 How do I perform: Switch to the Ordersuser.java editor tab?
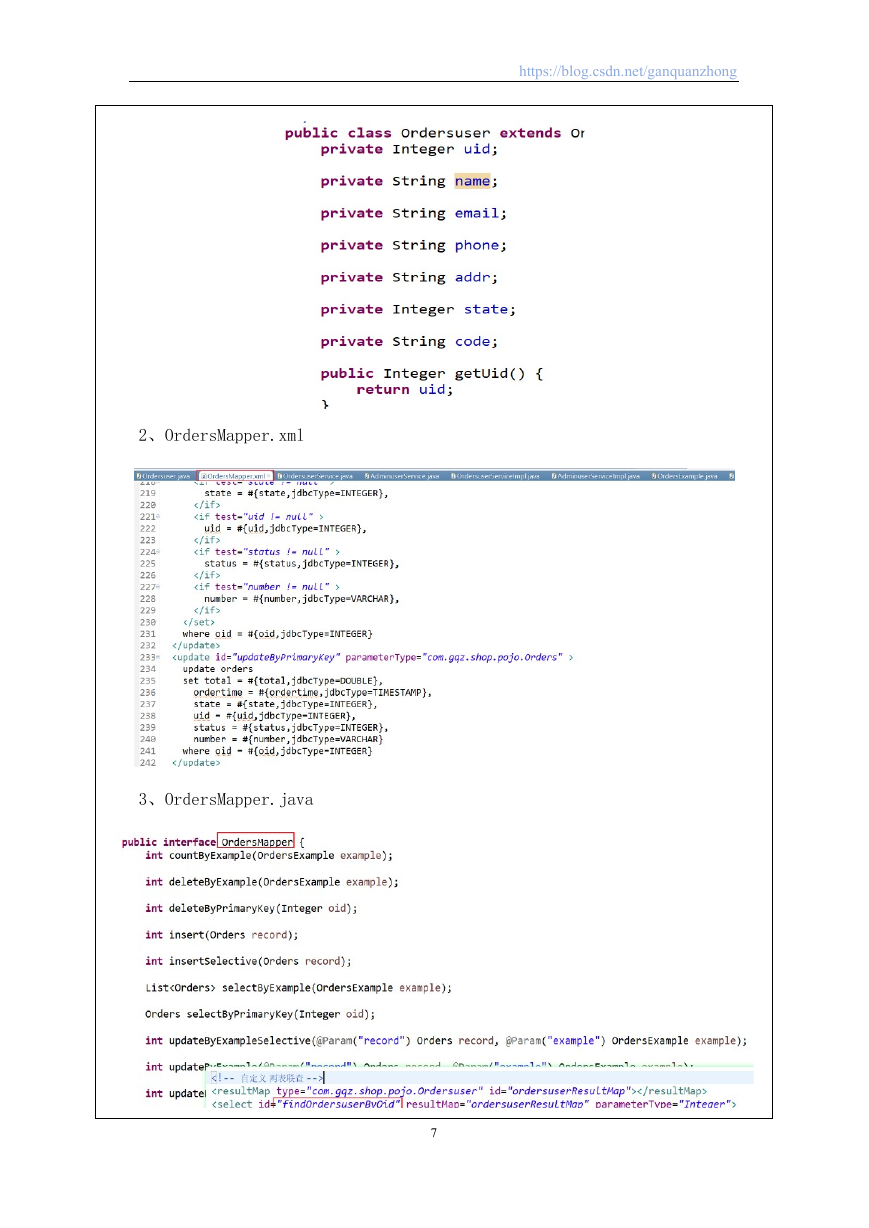click(164, 477)
